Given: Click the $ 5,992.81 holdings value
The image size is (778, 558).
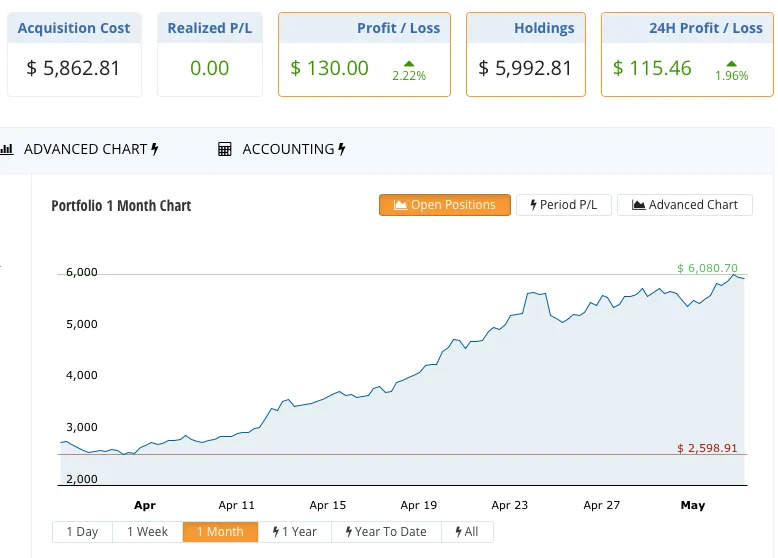Looking at the screenshot, I should pos(525,68).
